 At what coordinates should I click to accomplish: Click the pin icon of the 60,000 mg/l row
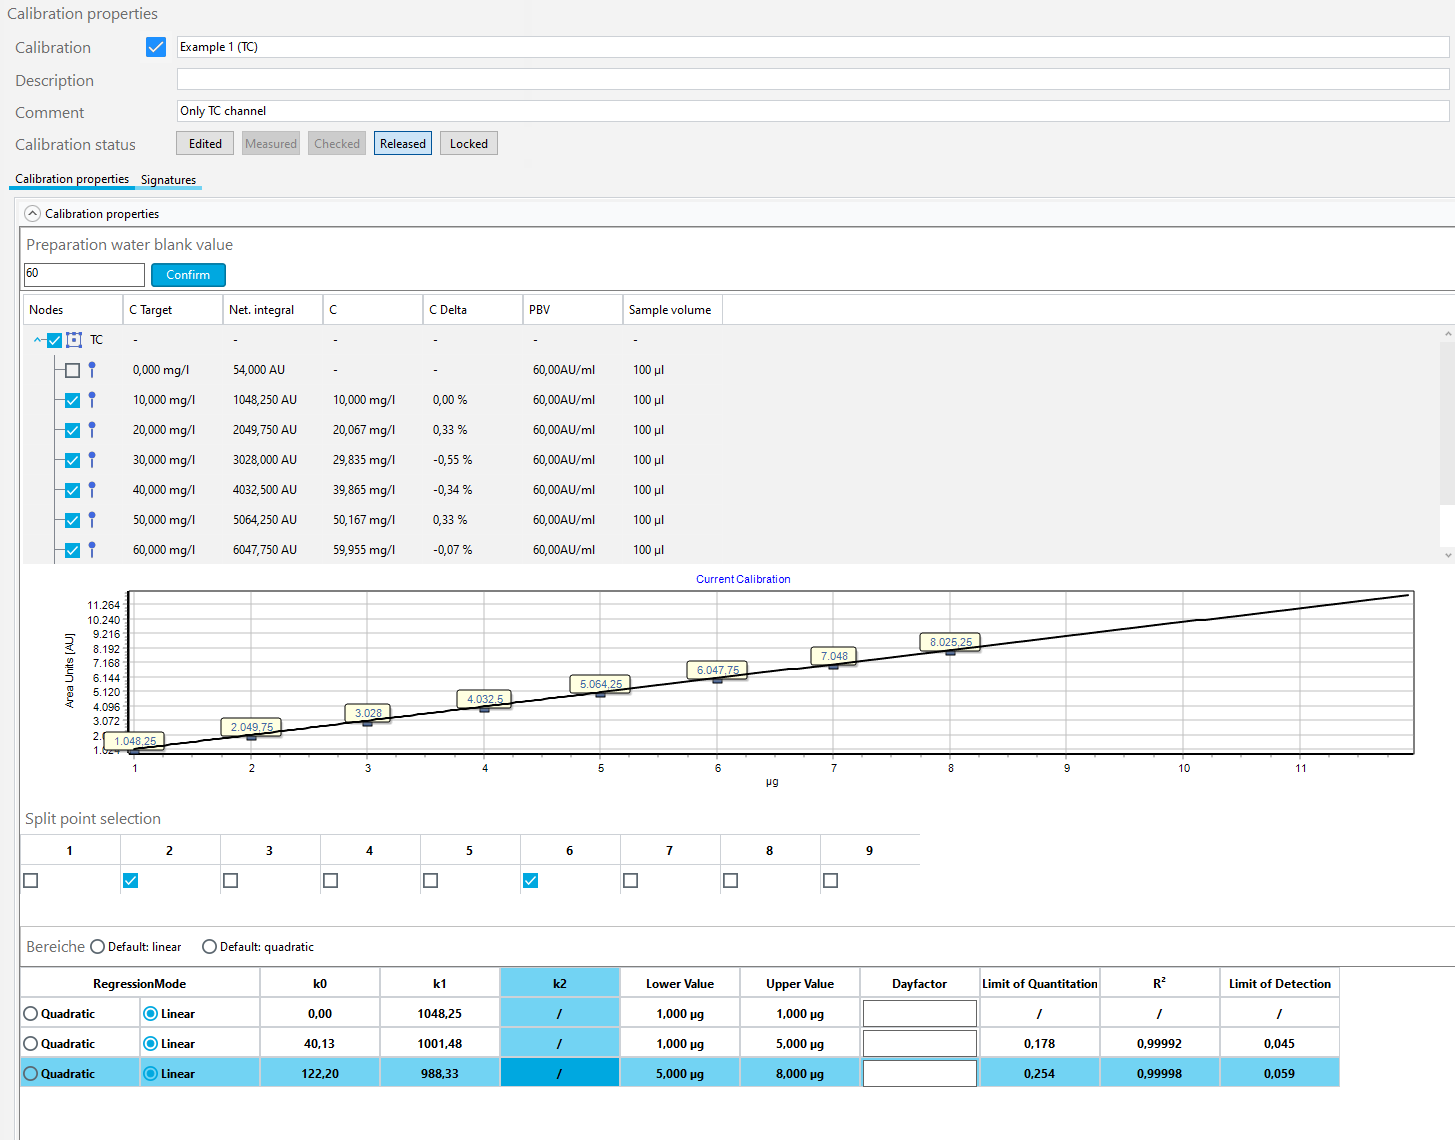[x=92, y=550]
